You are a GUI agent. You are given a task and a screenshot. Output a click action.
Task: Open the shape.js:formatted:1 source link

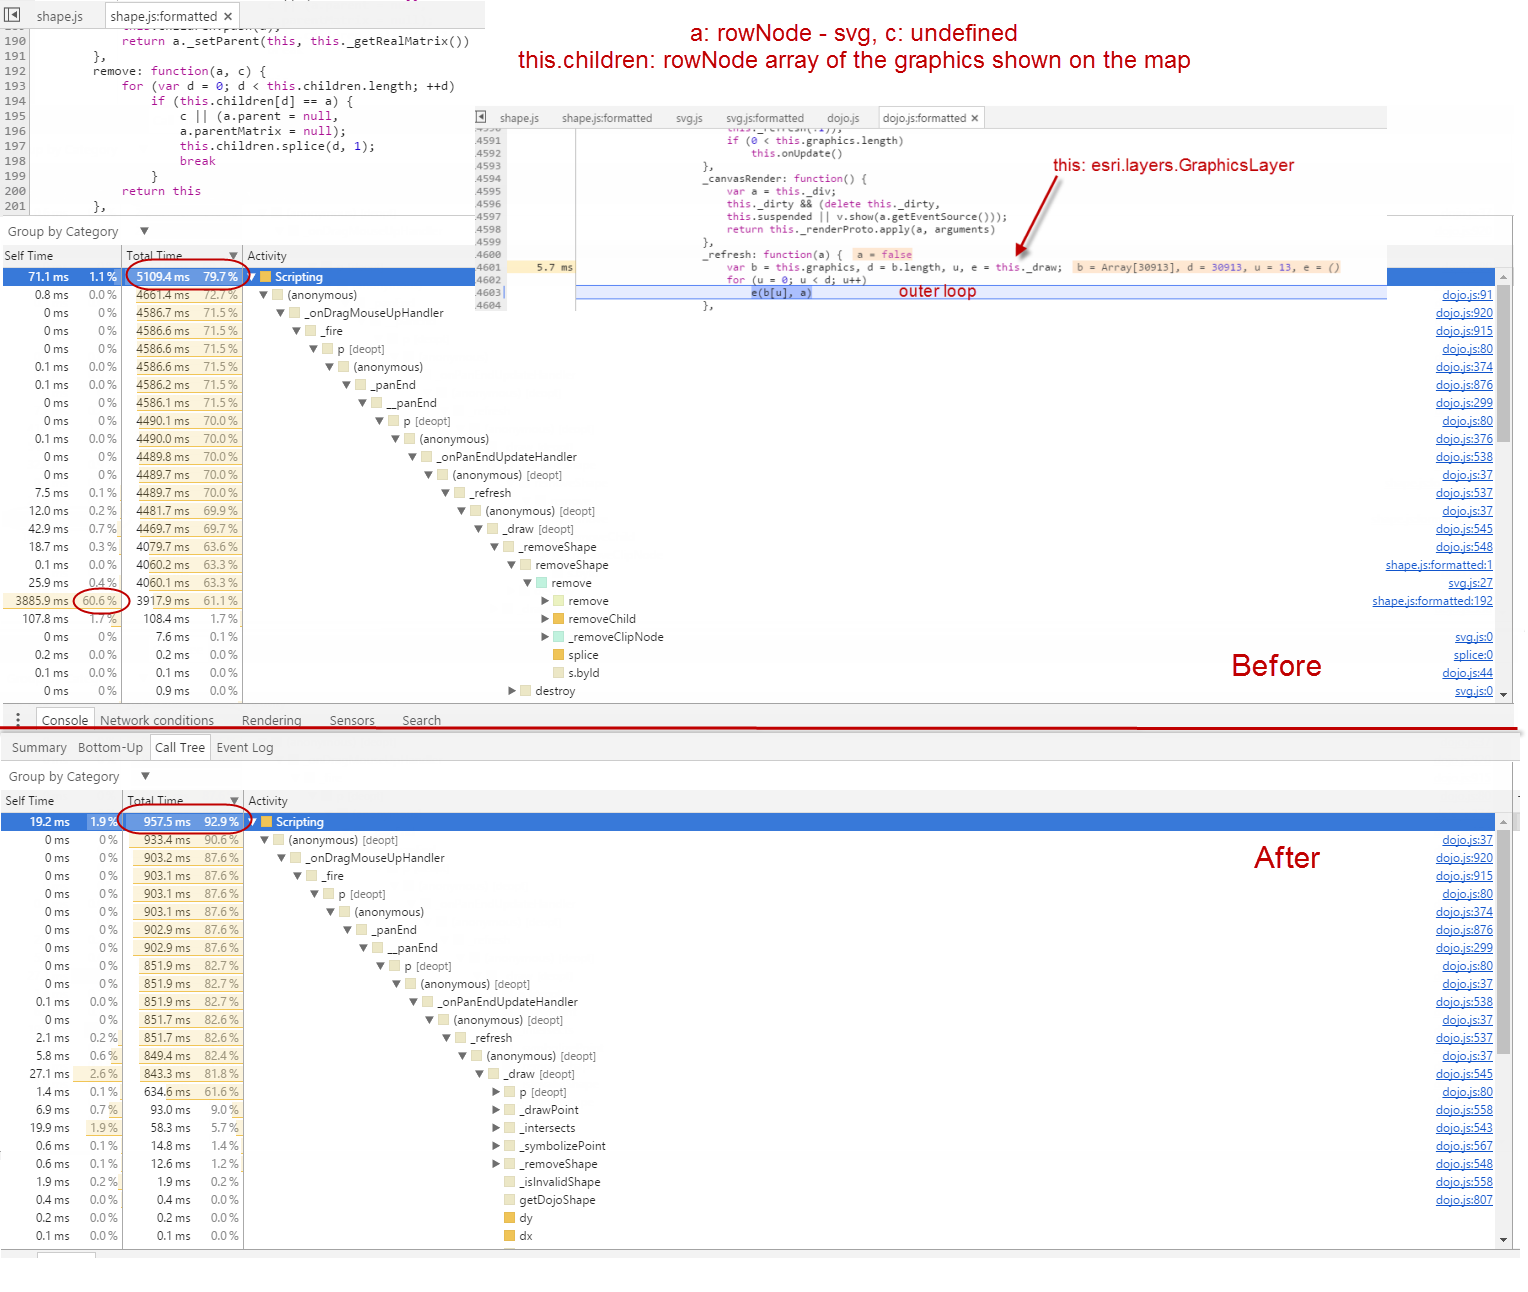(x=1439, y=565)
